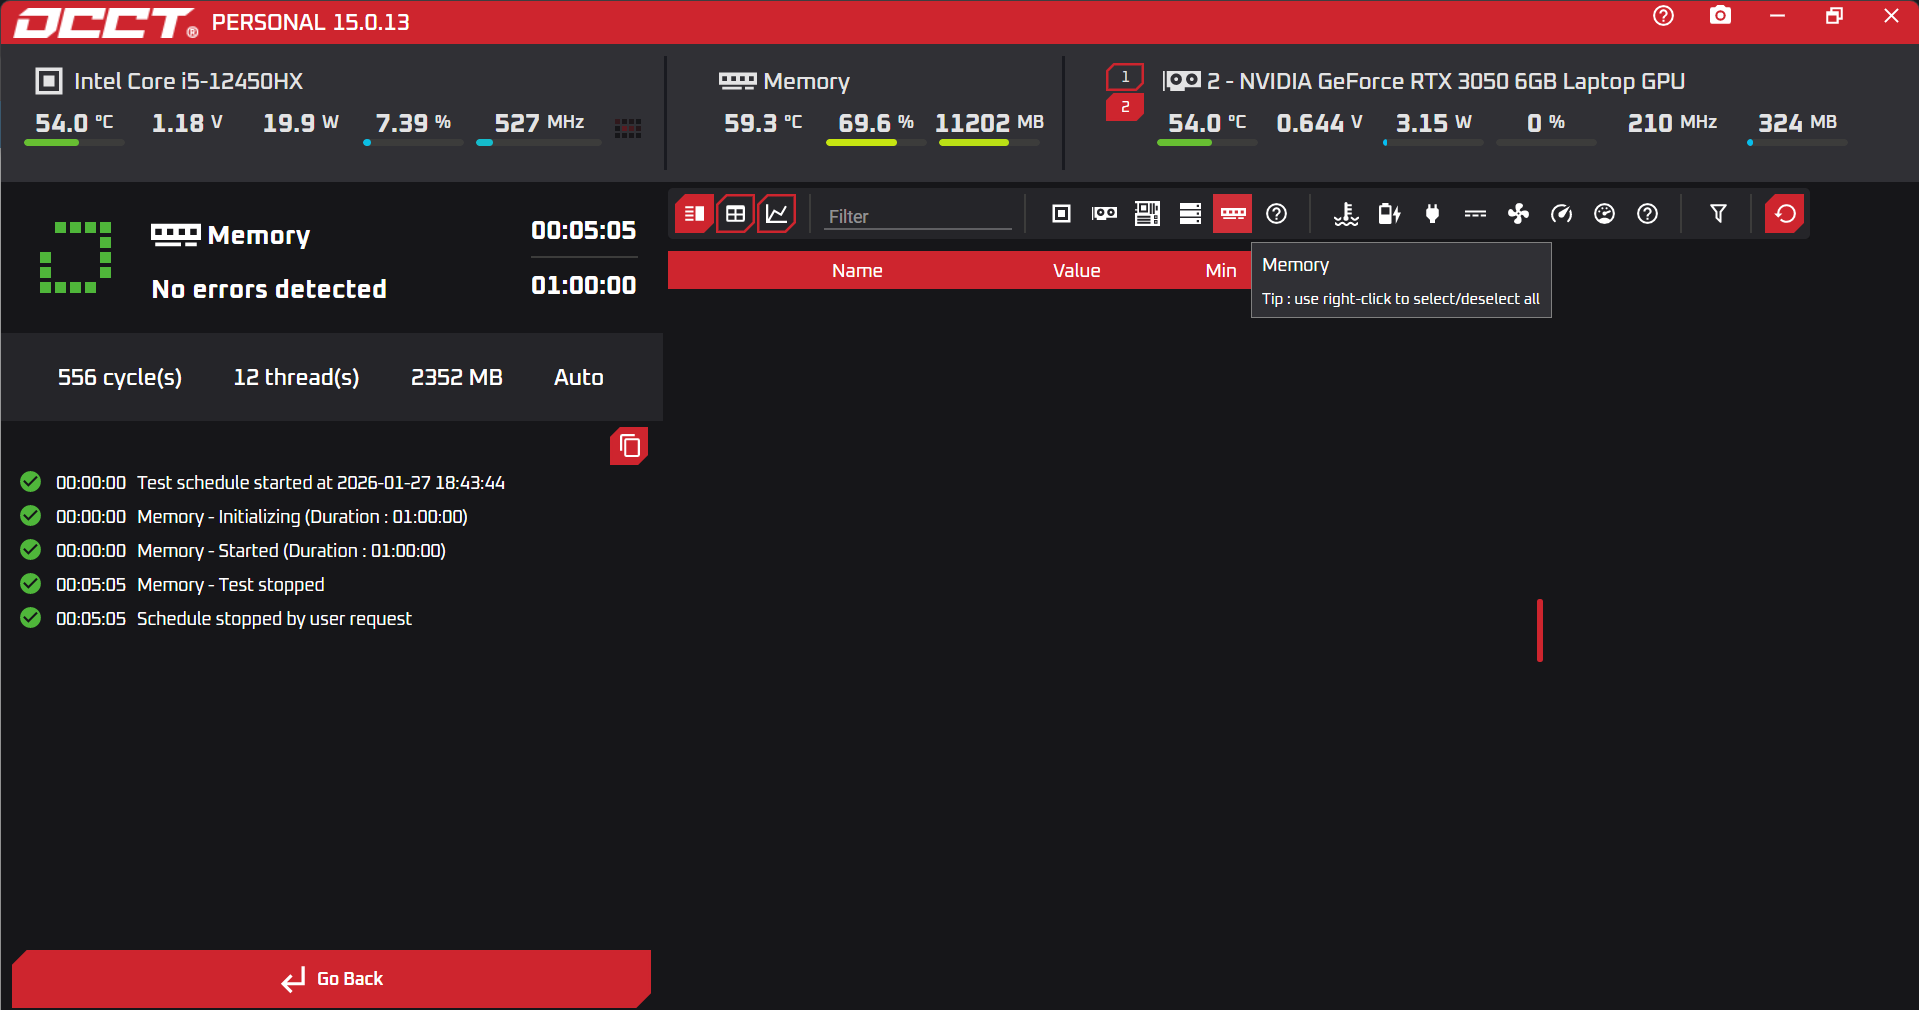Toggle unknown-hardware filter after Memory icon
The image size is (1919, 1010).
click(x=1276, y=214)
